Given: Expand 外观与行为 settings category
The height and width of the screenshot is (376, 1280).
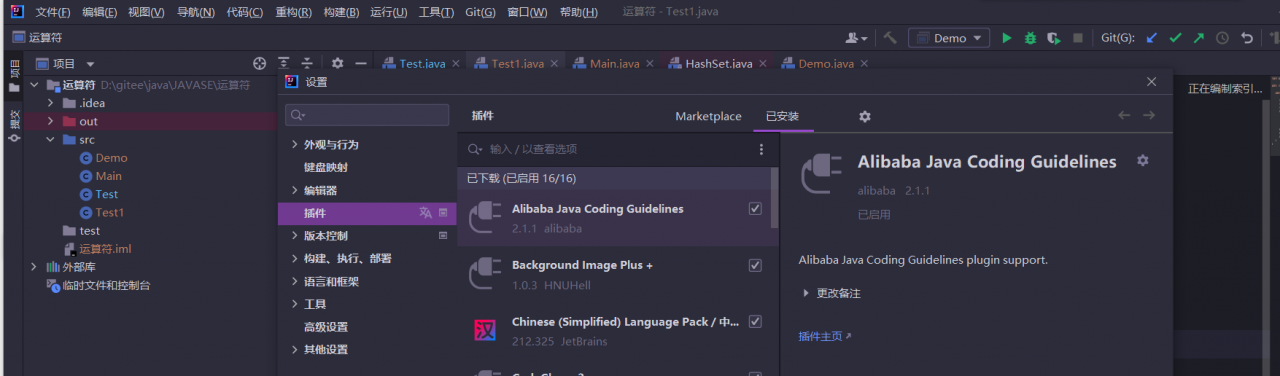Looking at the screenshot, I should pyautogui.click(x=294, y=145).
